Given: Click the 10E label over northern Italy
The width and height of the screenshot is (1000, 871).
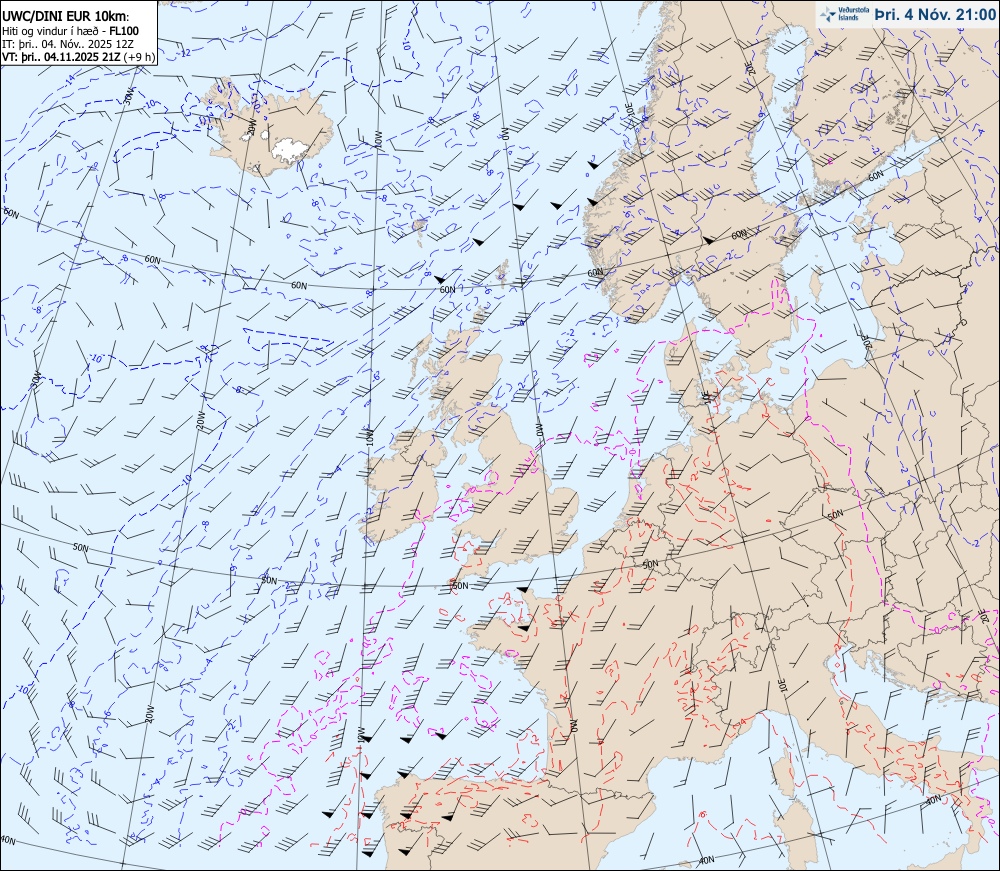Looking at the screenshot, I should point(784,684).
